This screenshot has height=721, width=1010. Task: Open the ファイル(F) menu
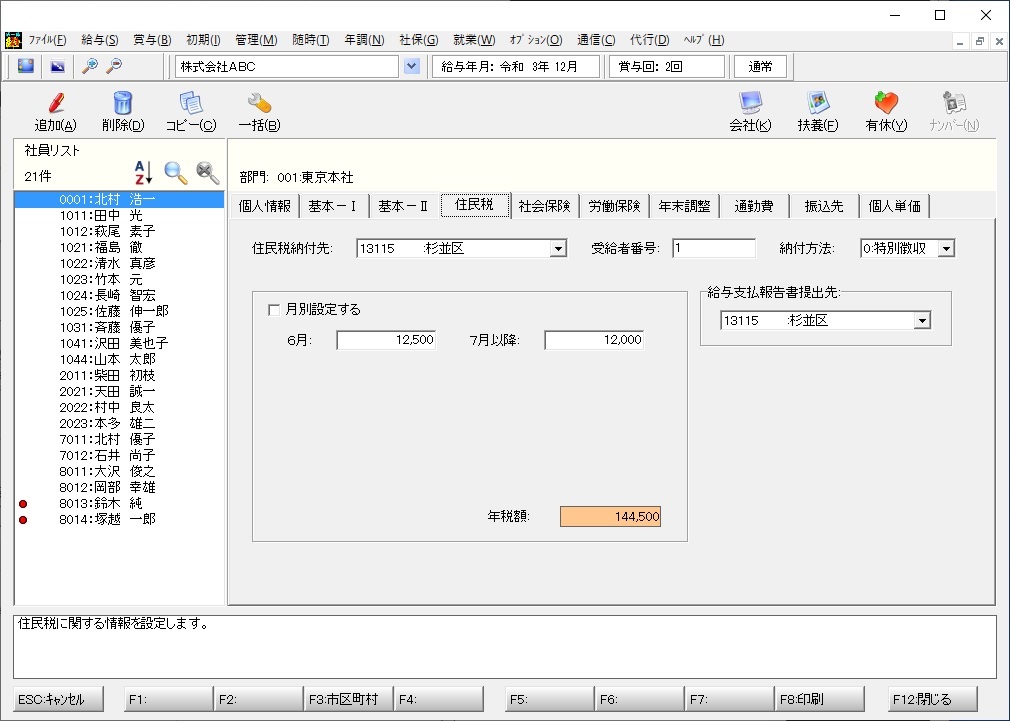click(x=48, y=40)
